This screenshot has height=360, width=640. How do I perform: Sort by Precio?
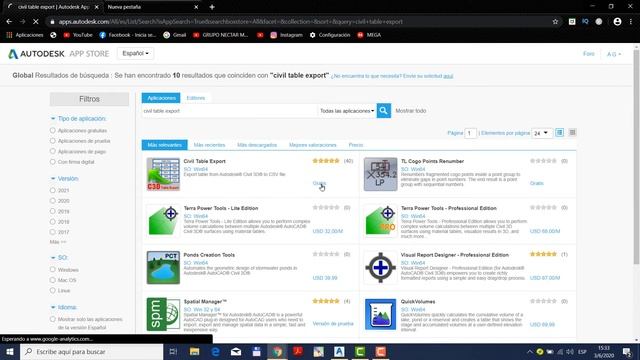click(x=356, y=145)
